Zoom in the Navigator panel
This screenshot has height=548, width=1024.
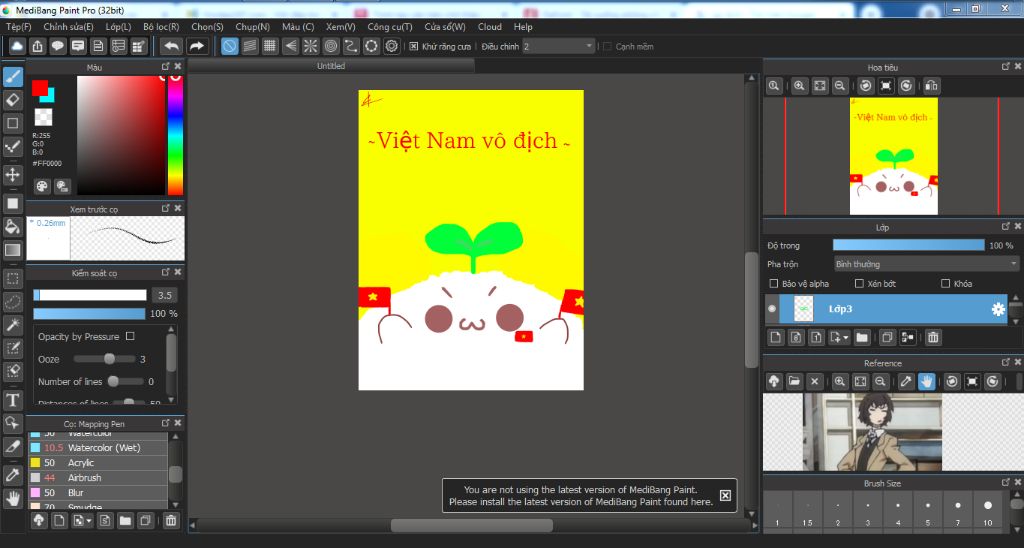click(x=799, y=86)
